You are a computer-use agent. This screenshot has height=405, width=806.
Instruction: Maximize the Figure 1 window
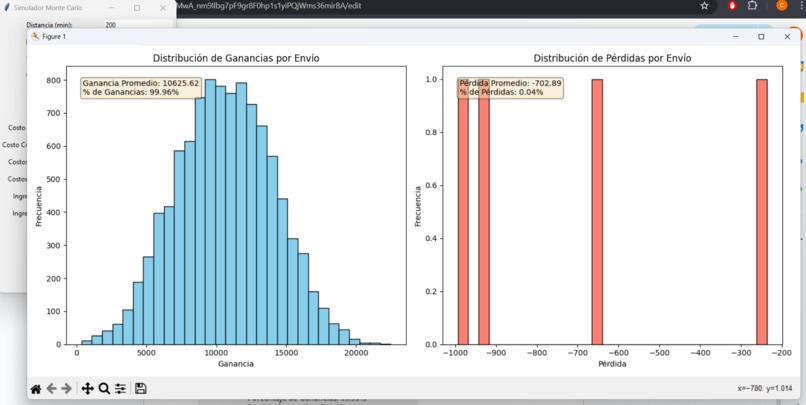pyautogui.click(x=761, y=36)
